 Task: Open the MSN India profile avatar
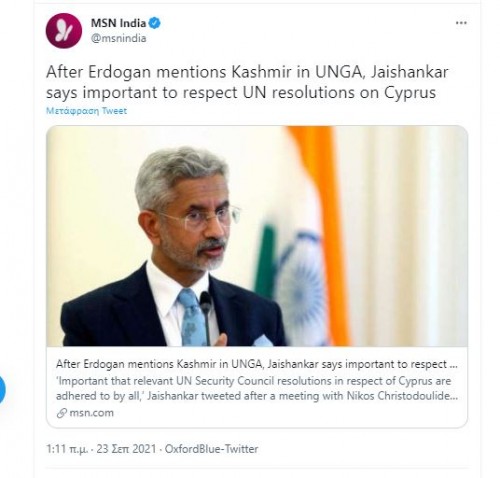click(x=64, y=31)
